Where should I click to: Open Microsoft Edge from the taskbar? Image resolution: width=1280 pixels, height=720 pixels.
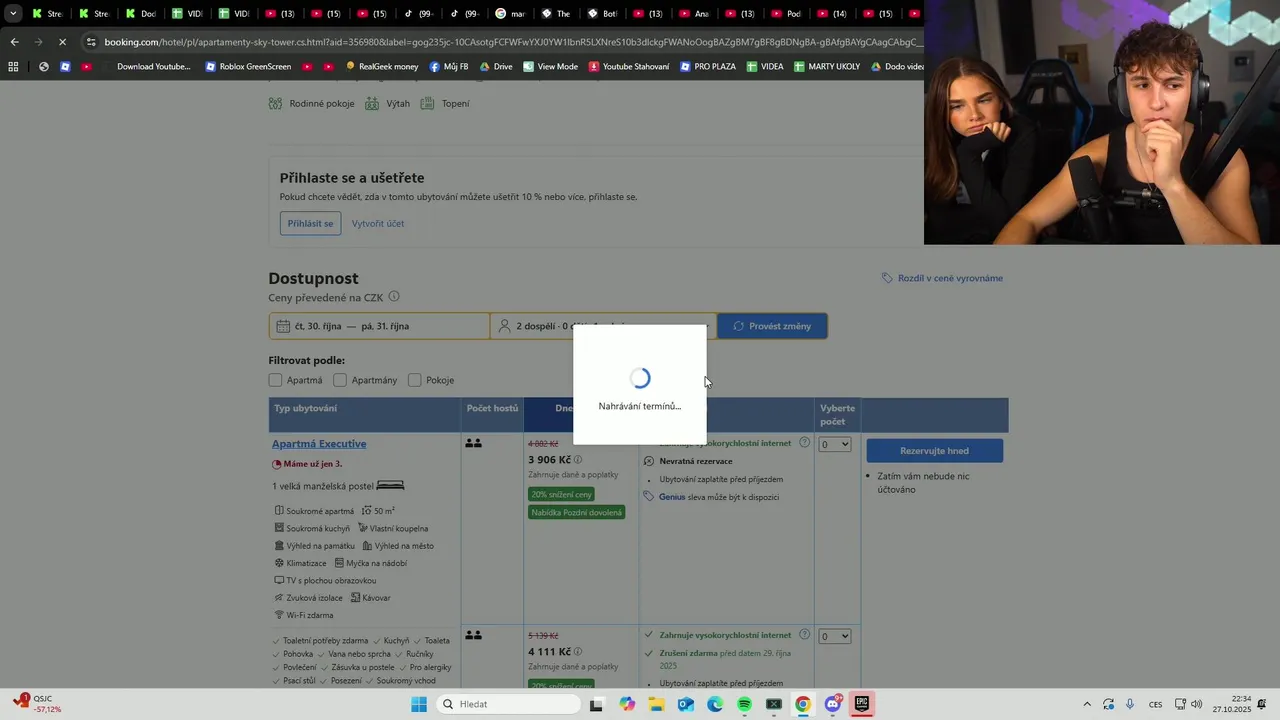pyautogui.click(x=715, y=704)
